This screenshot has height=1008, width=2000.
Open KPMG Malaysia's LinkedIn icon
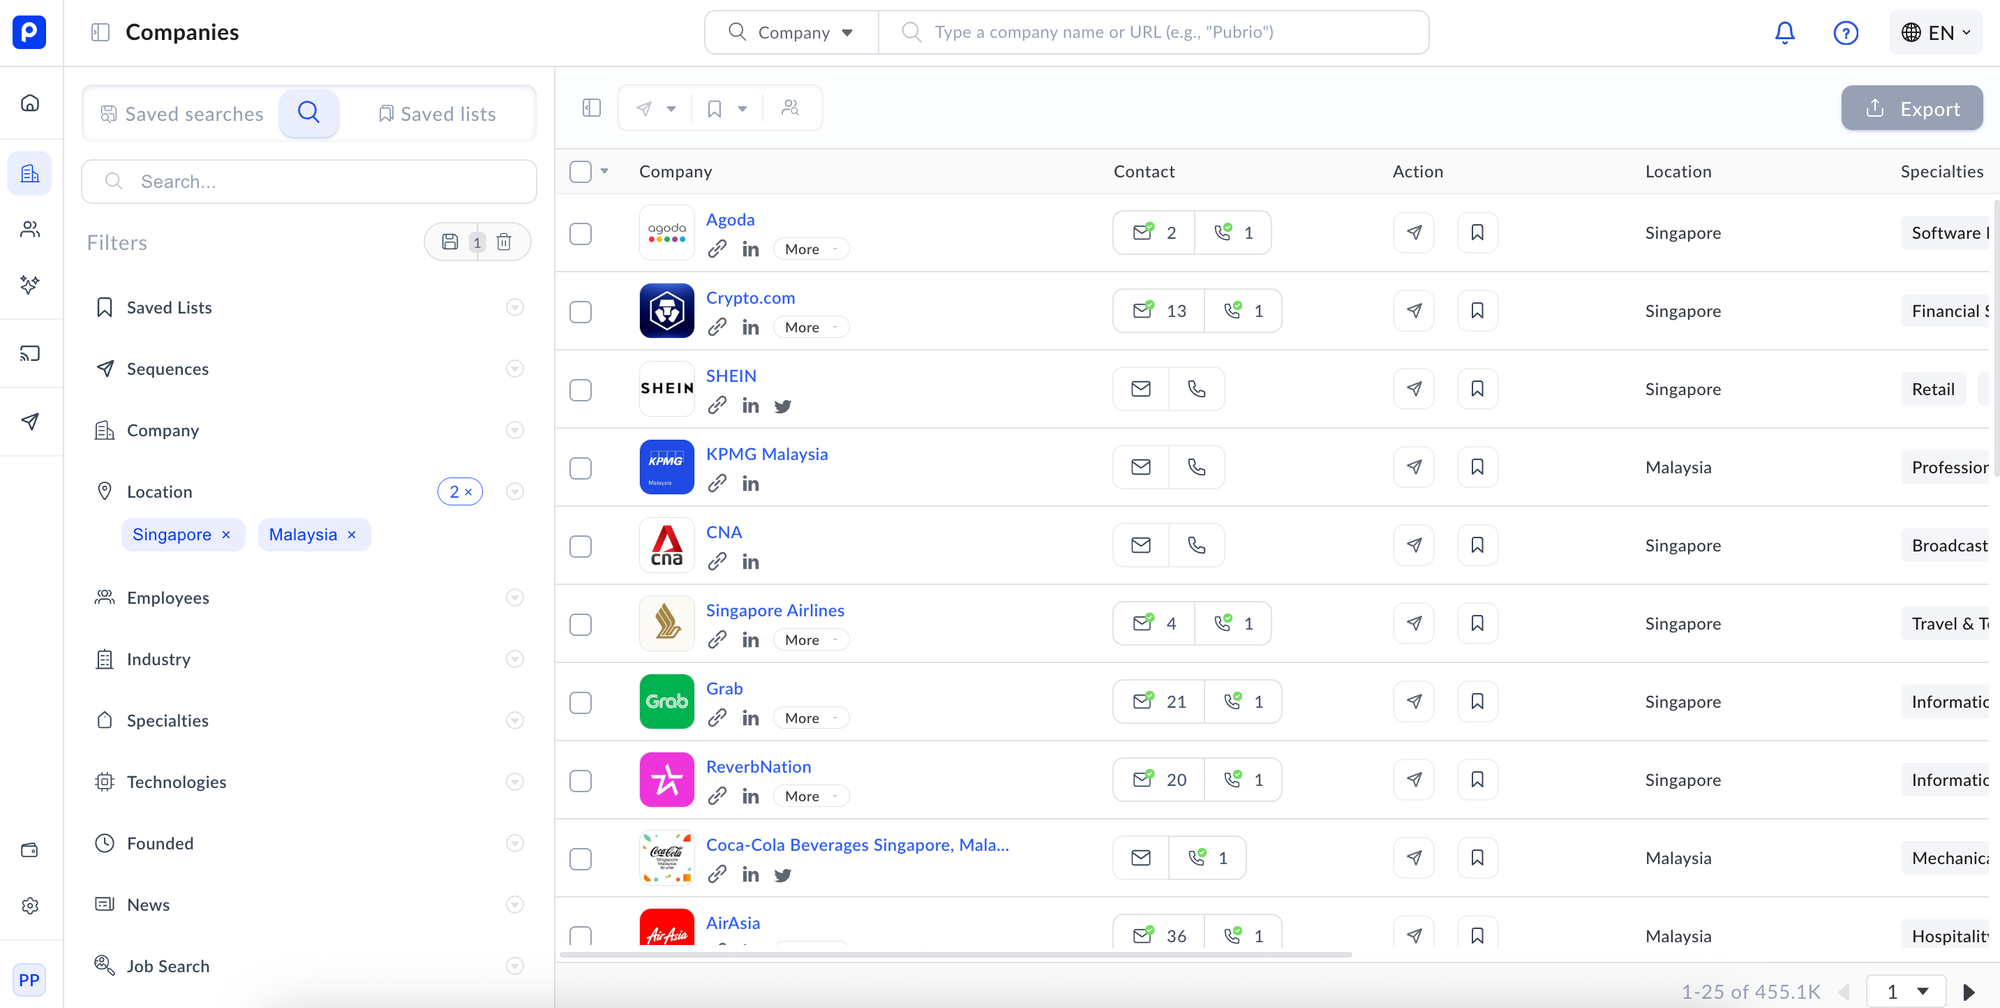[751, 484]
